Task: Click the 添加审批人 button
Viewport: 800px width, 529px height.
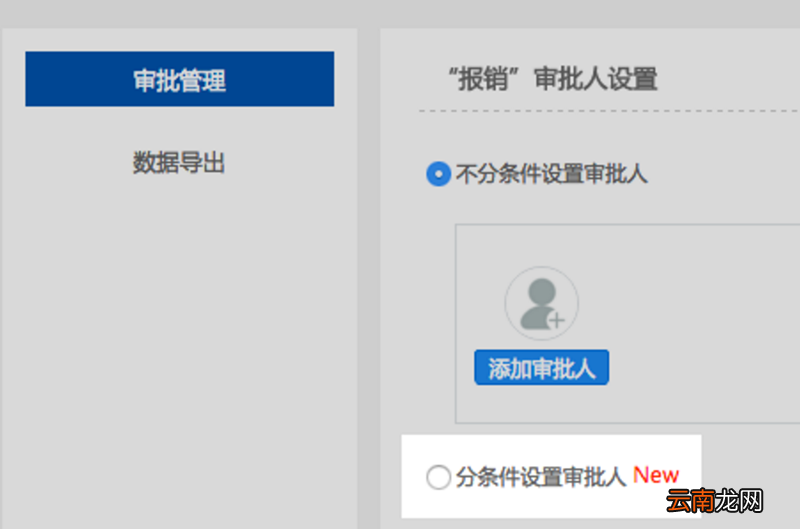Action: point(541,367)
